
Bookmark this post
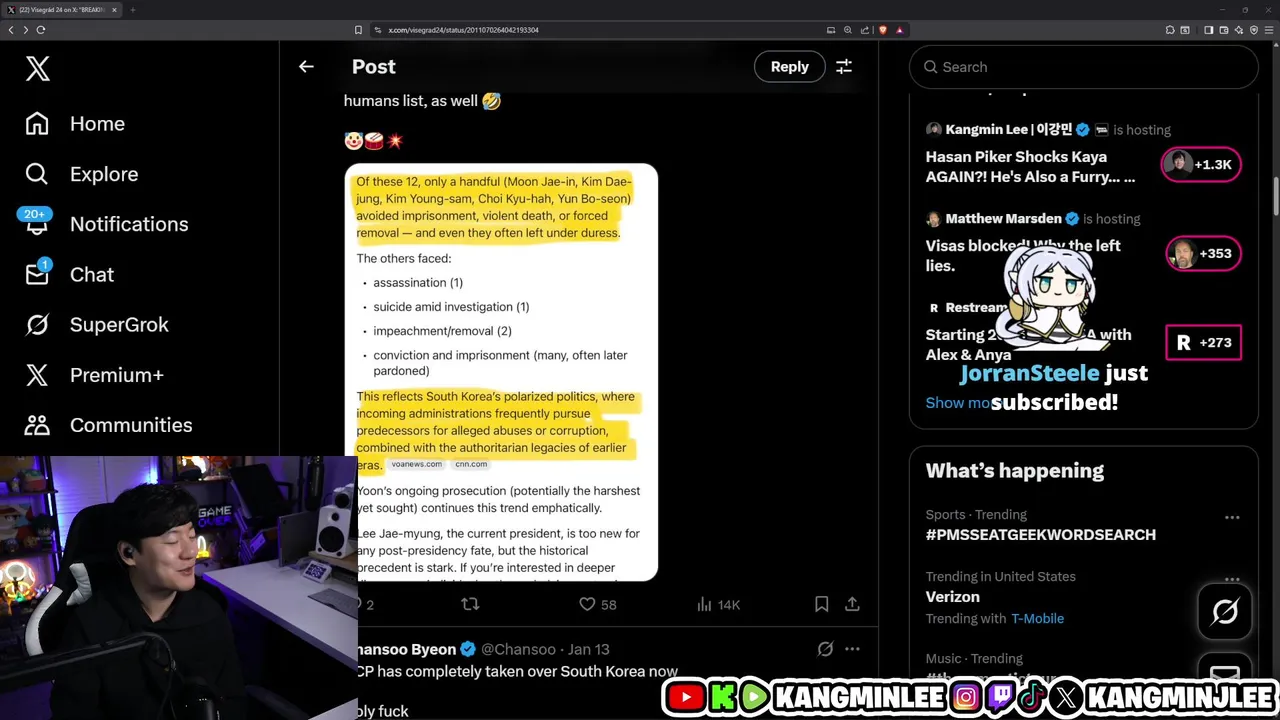[821, 604]
